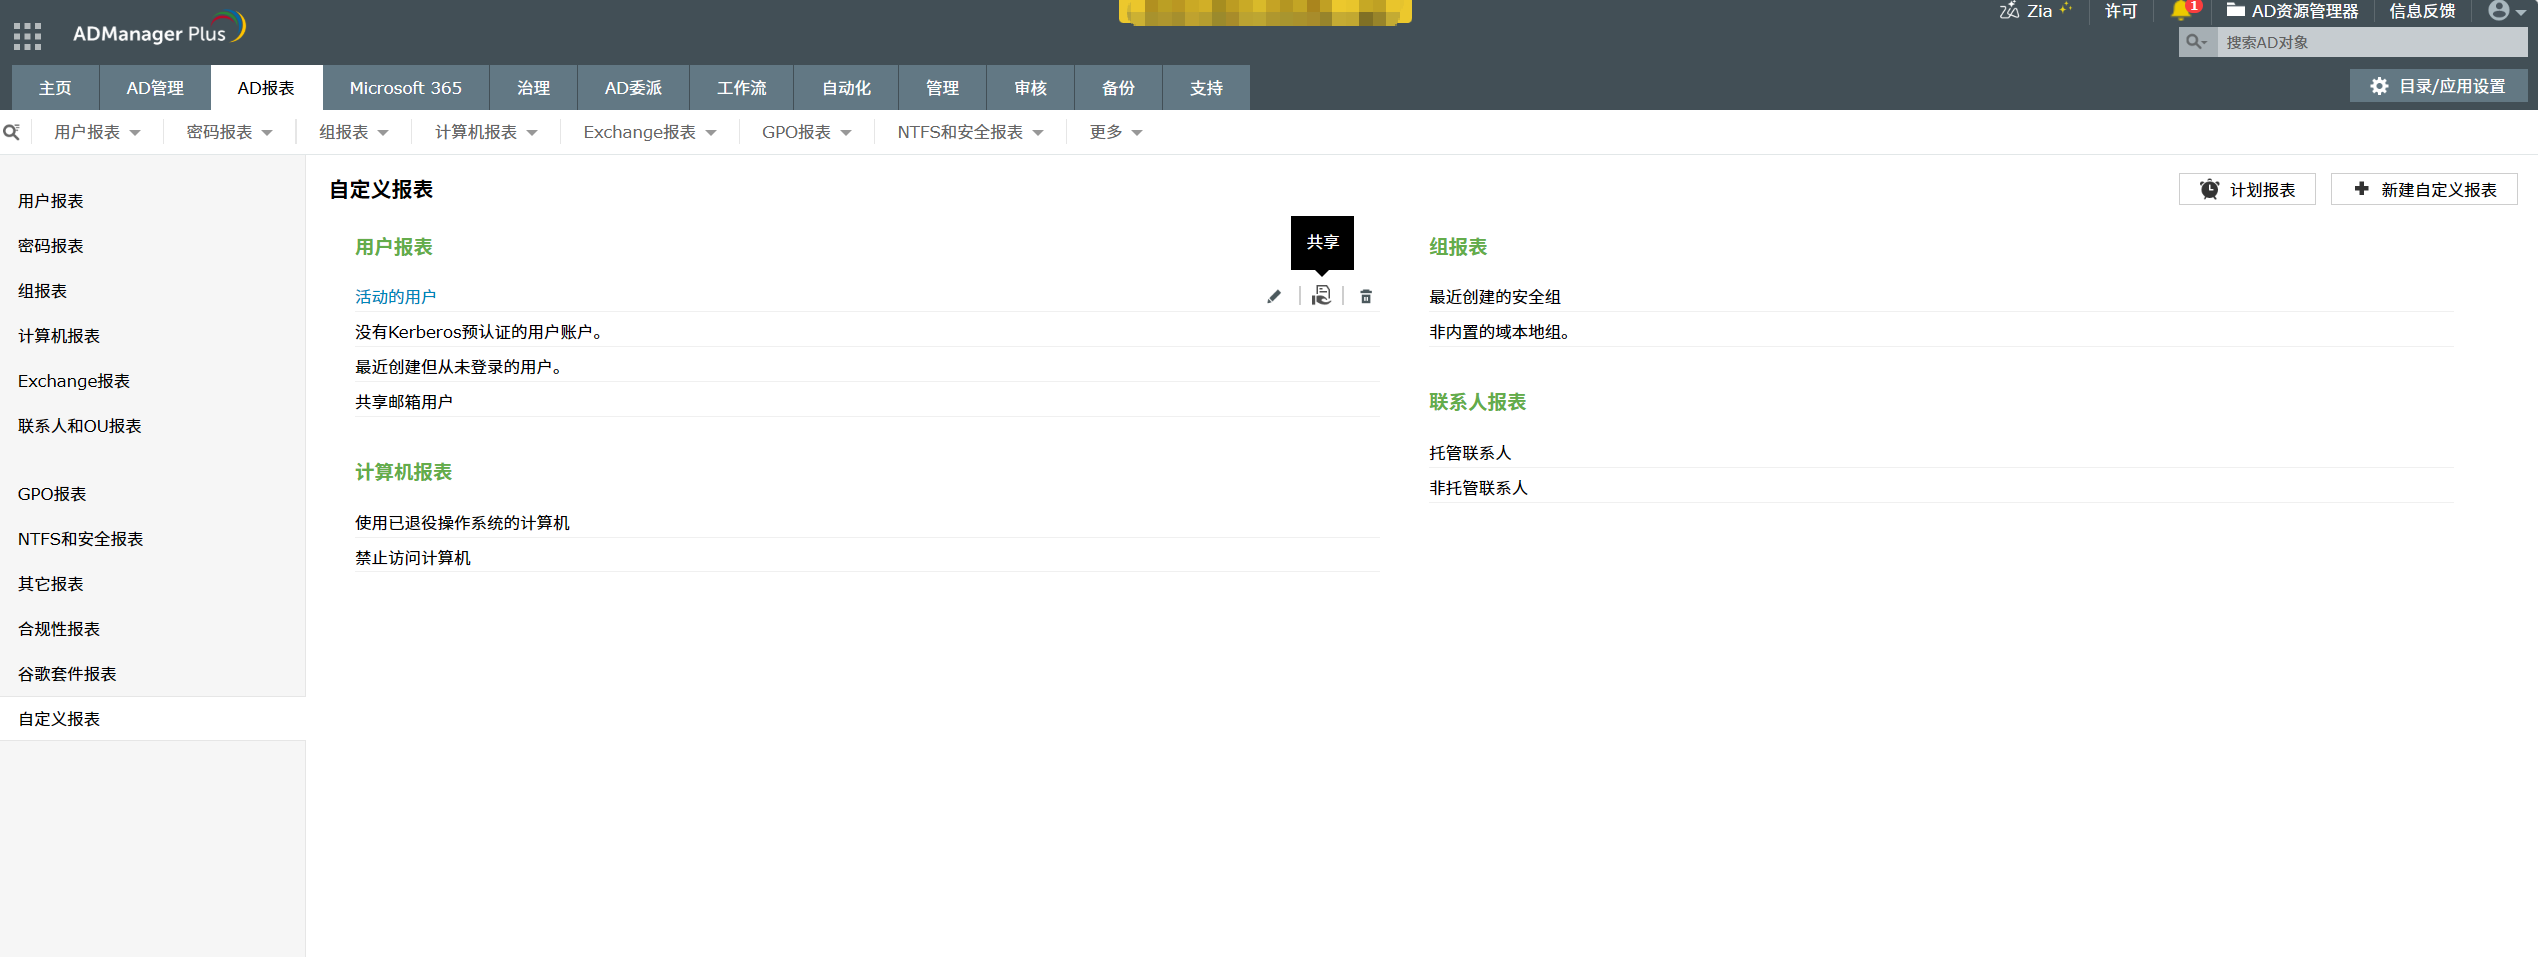
Task: Switch to the Microsoft 365 tab
Action: click(405, 88)
